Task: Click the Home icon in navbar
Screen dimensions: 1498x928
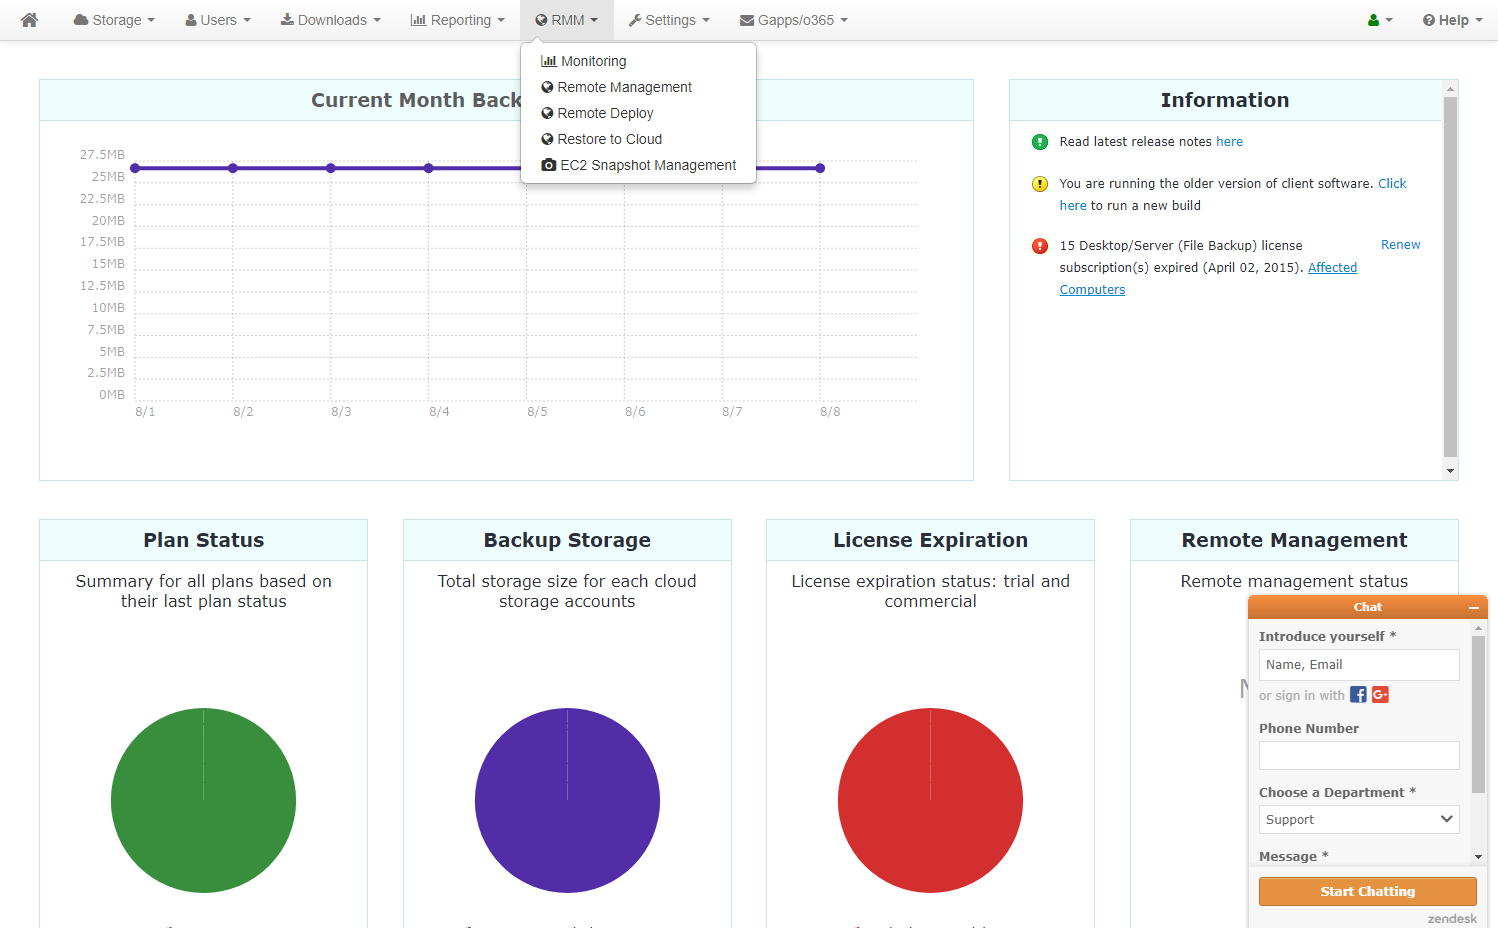Action: coord(29,20)
